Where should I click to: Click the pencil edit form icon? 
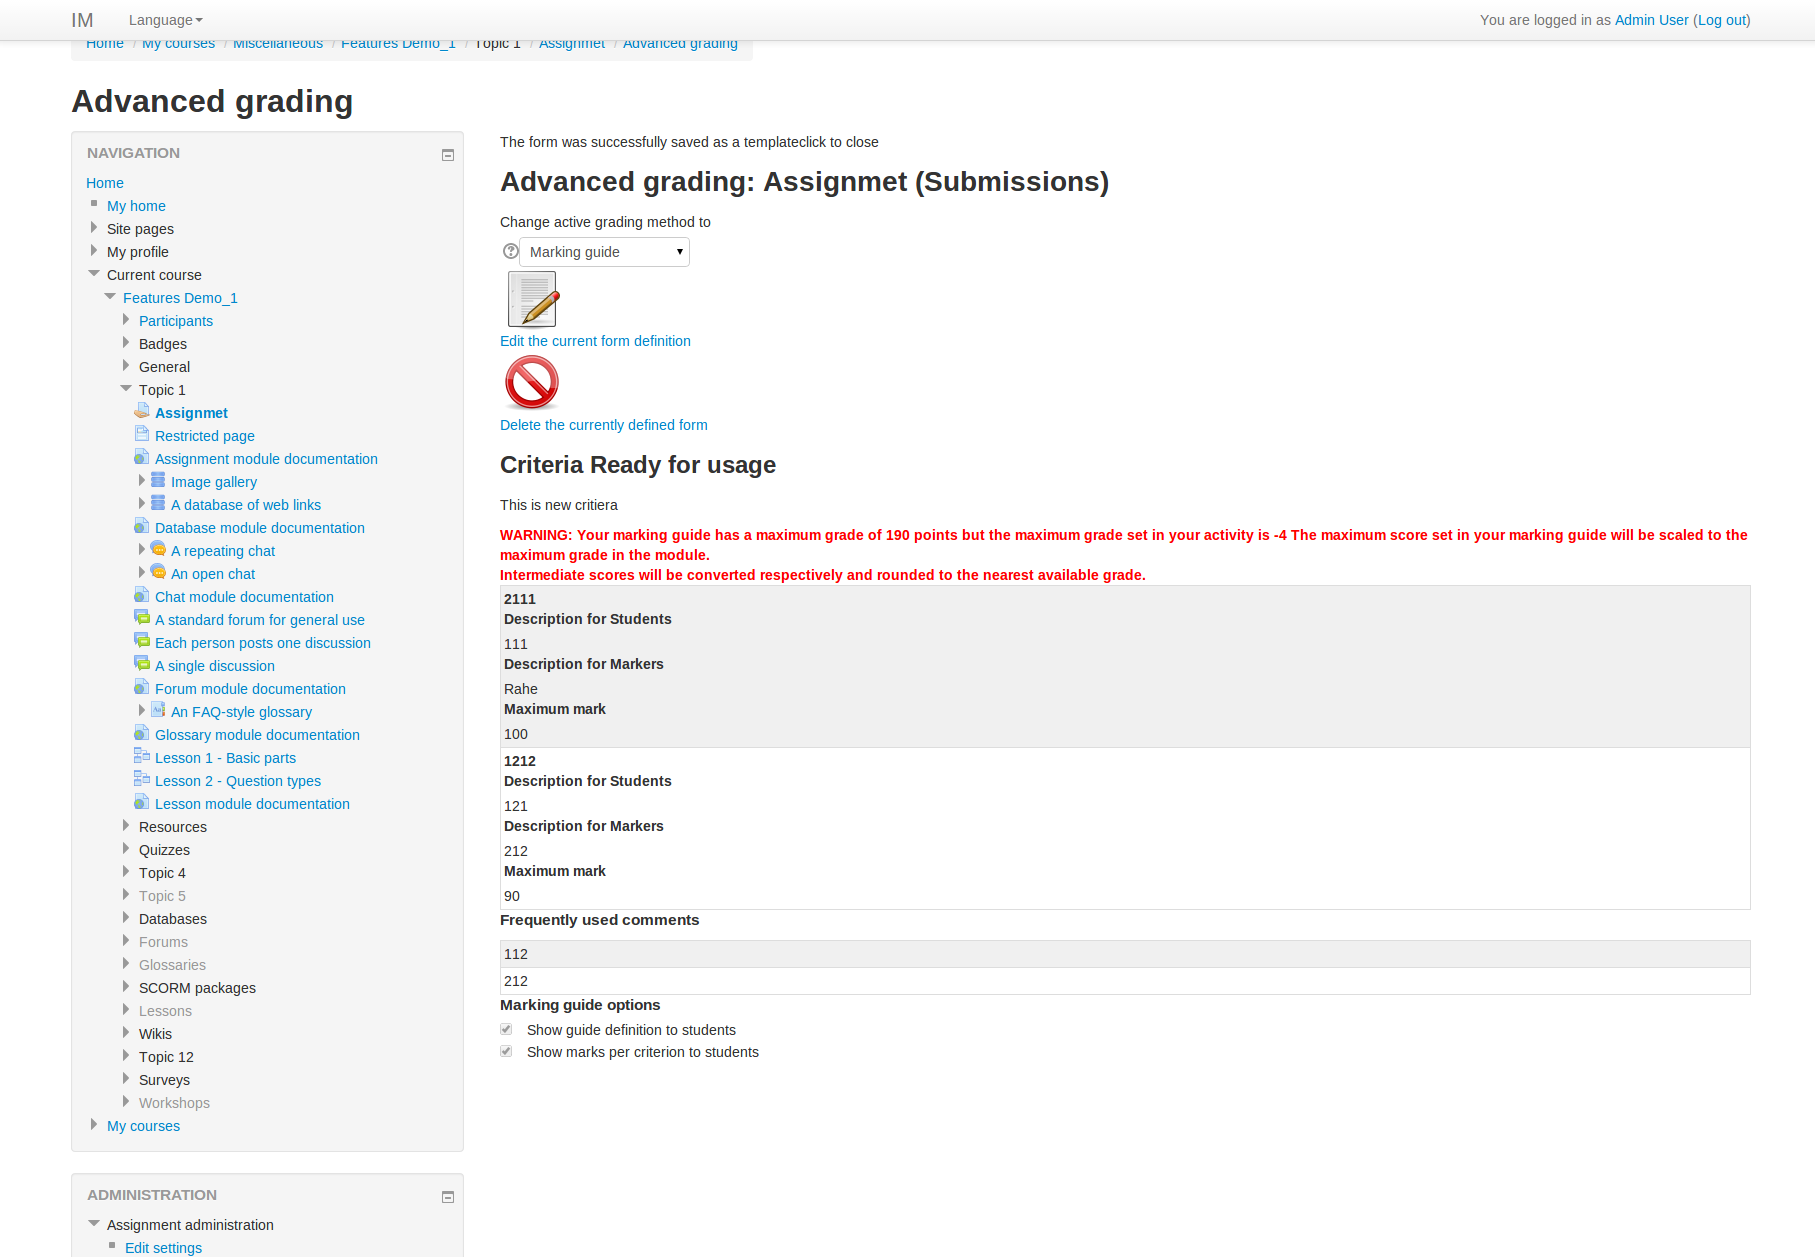(x=533, y=299)
